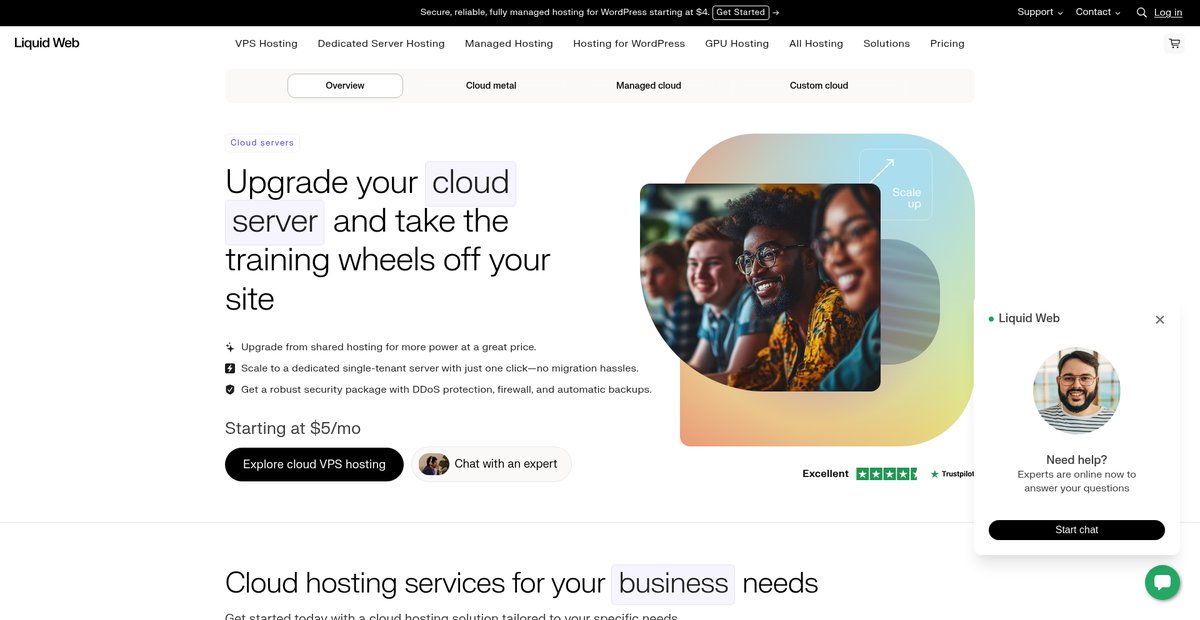Image resolution: width=1200 pixels, height=620 pixels.
Task: Click the Start chat button
Action: 1077,530
